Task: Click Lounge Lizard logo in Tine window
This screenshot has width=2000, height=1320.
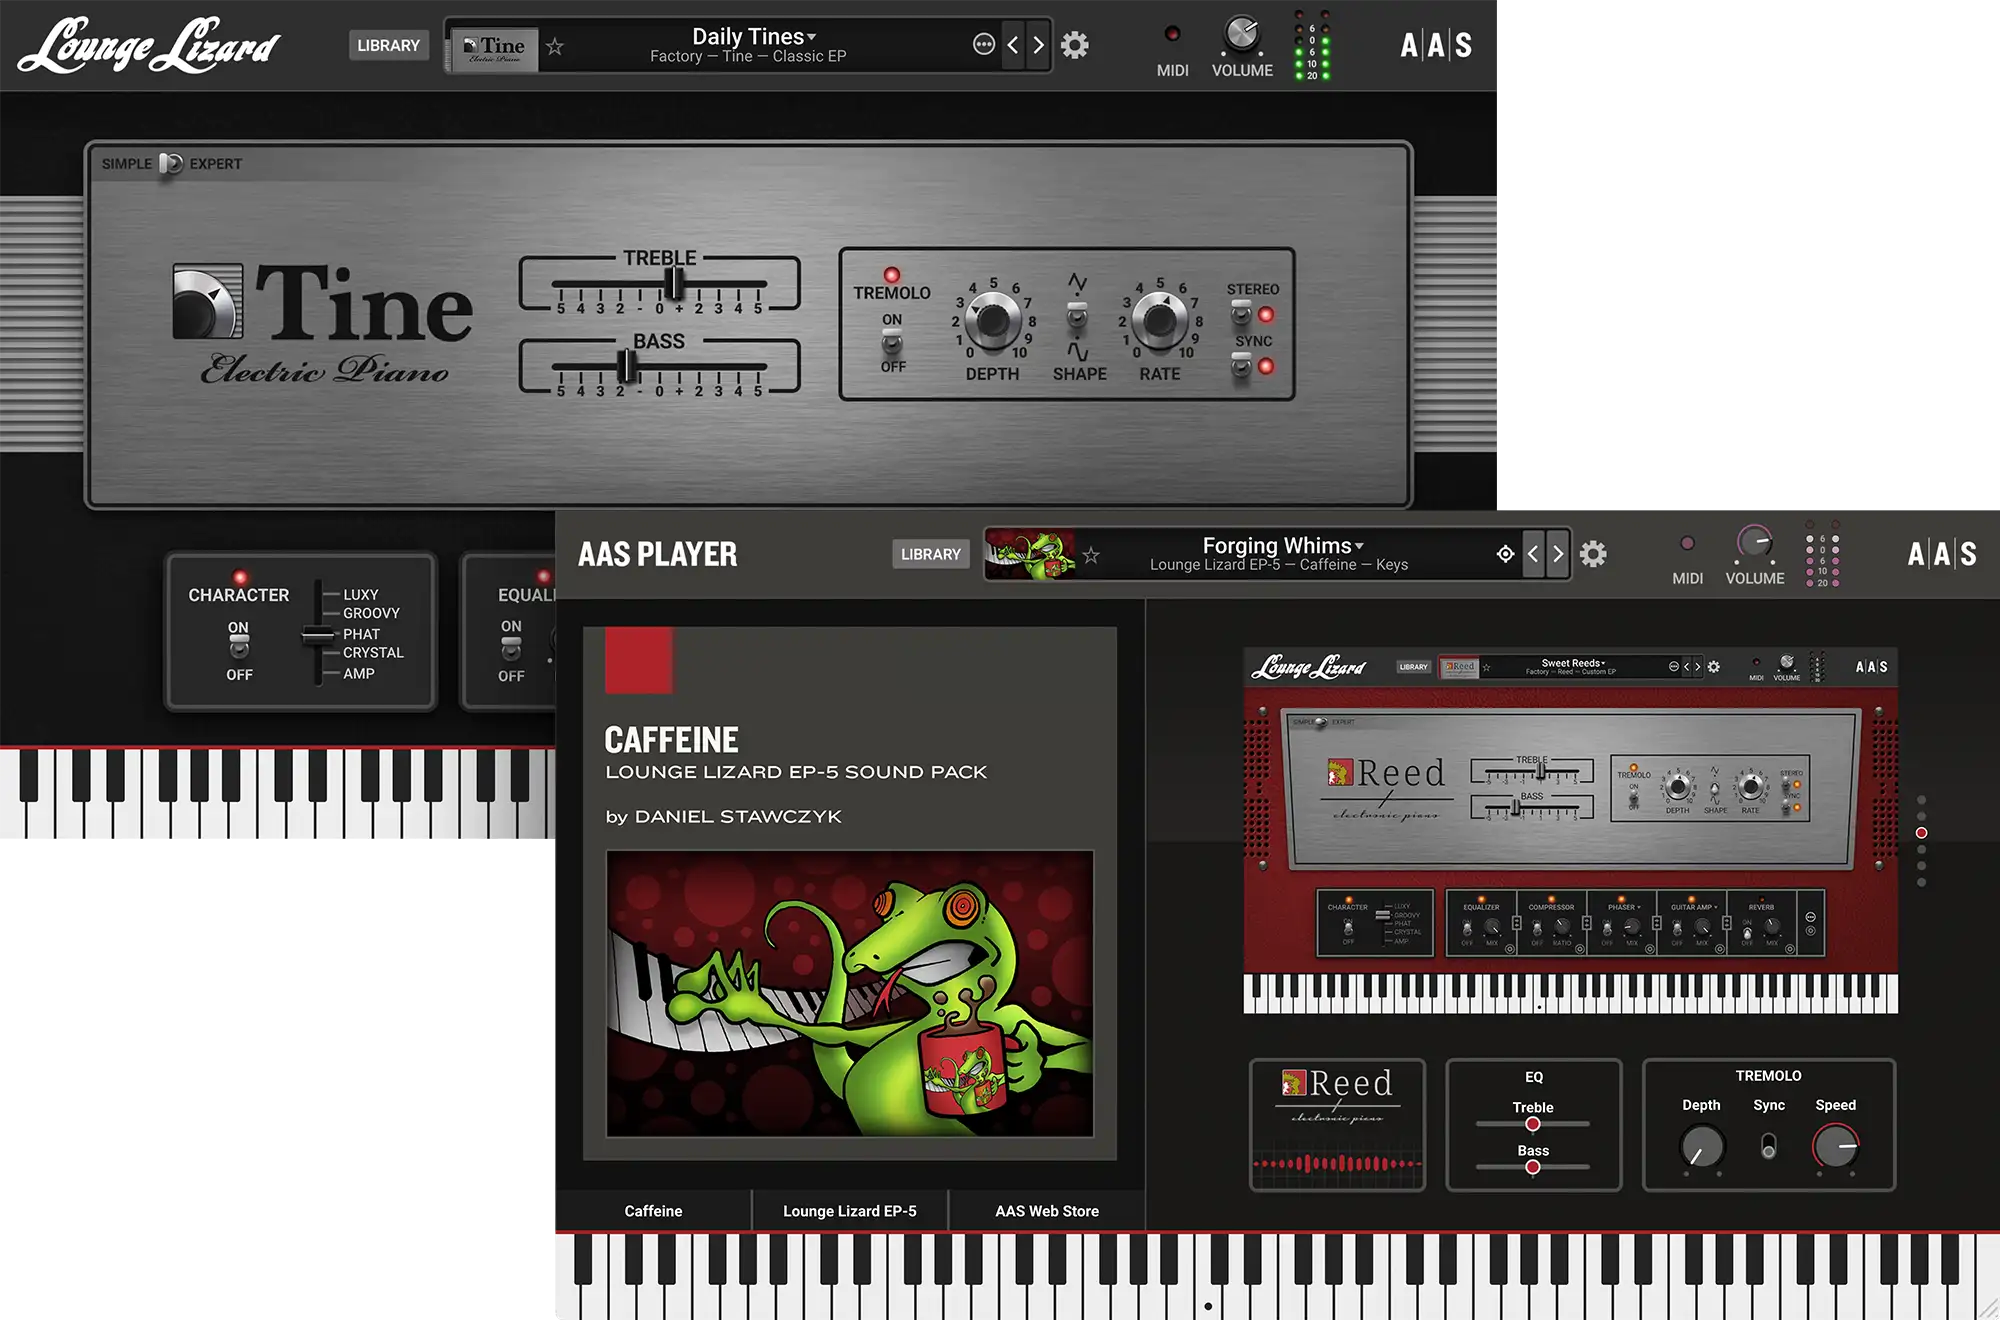Action: pos(148,46)
